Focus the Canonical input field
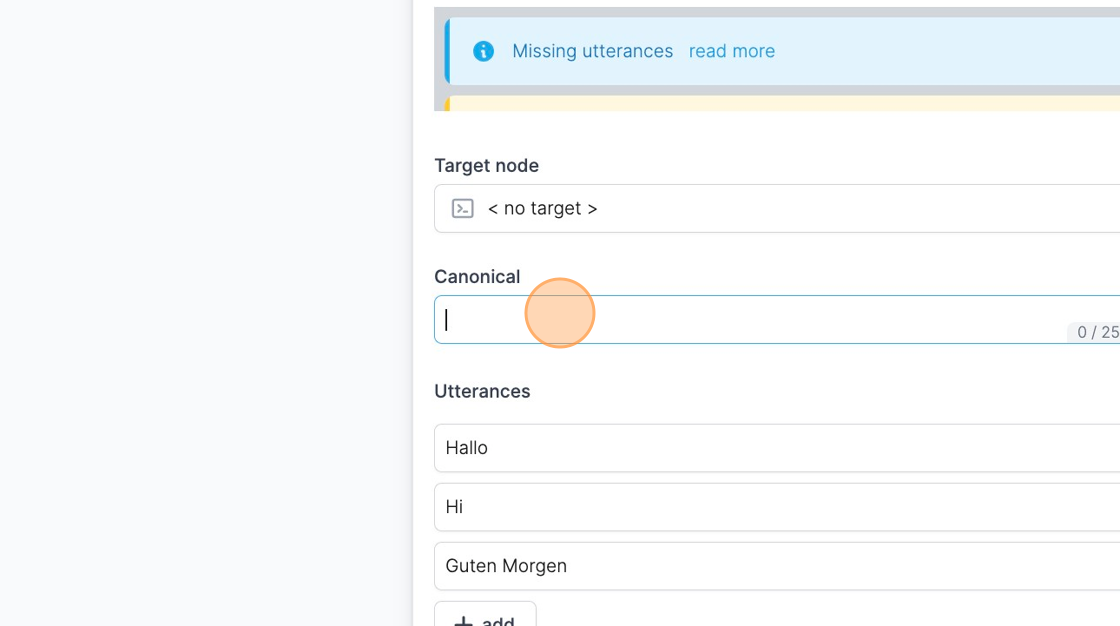Image resolution: width=1120 pixels, height=626 pixels. [777, 319]
